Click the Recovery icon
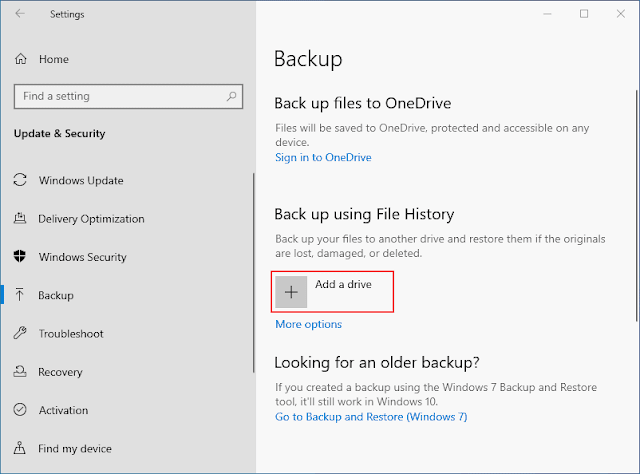Viewport: 640px width, 474px height. point(20,372)
